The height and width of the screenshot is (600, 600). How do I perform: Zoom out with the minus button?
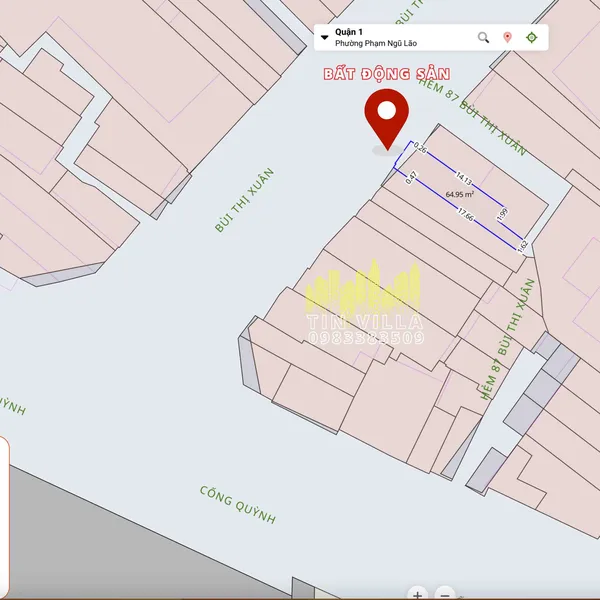(x=445, y=594)
